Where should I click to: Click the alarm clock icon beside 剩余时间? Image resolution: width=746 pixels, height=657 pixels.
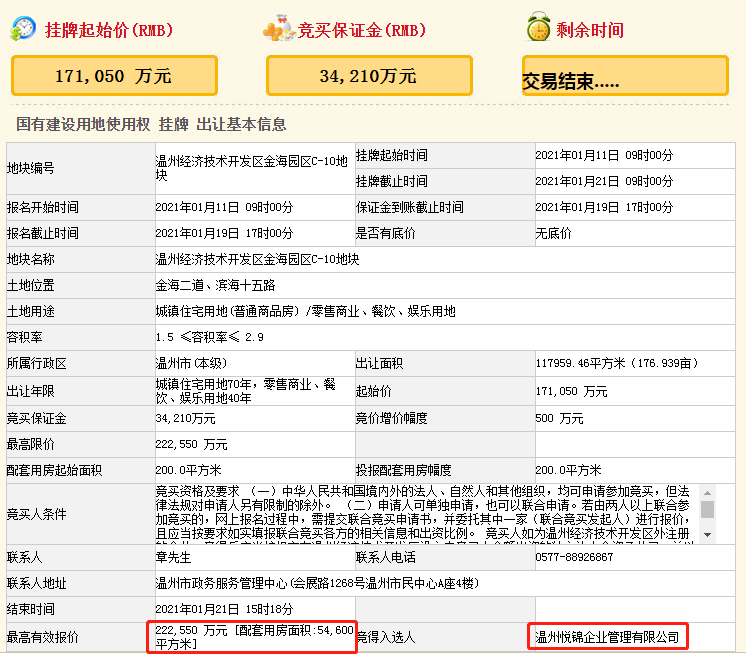(539, 27)
